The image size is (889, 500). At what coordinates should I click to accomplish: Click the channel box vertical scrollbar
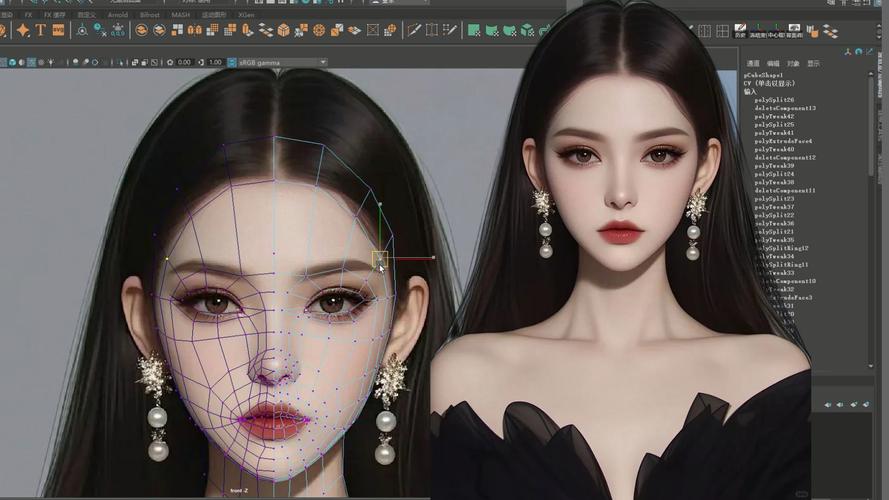click(x=871, y=125)
